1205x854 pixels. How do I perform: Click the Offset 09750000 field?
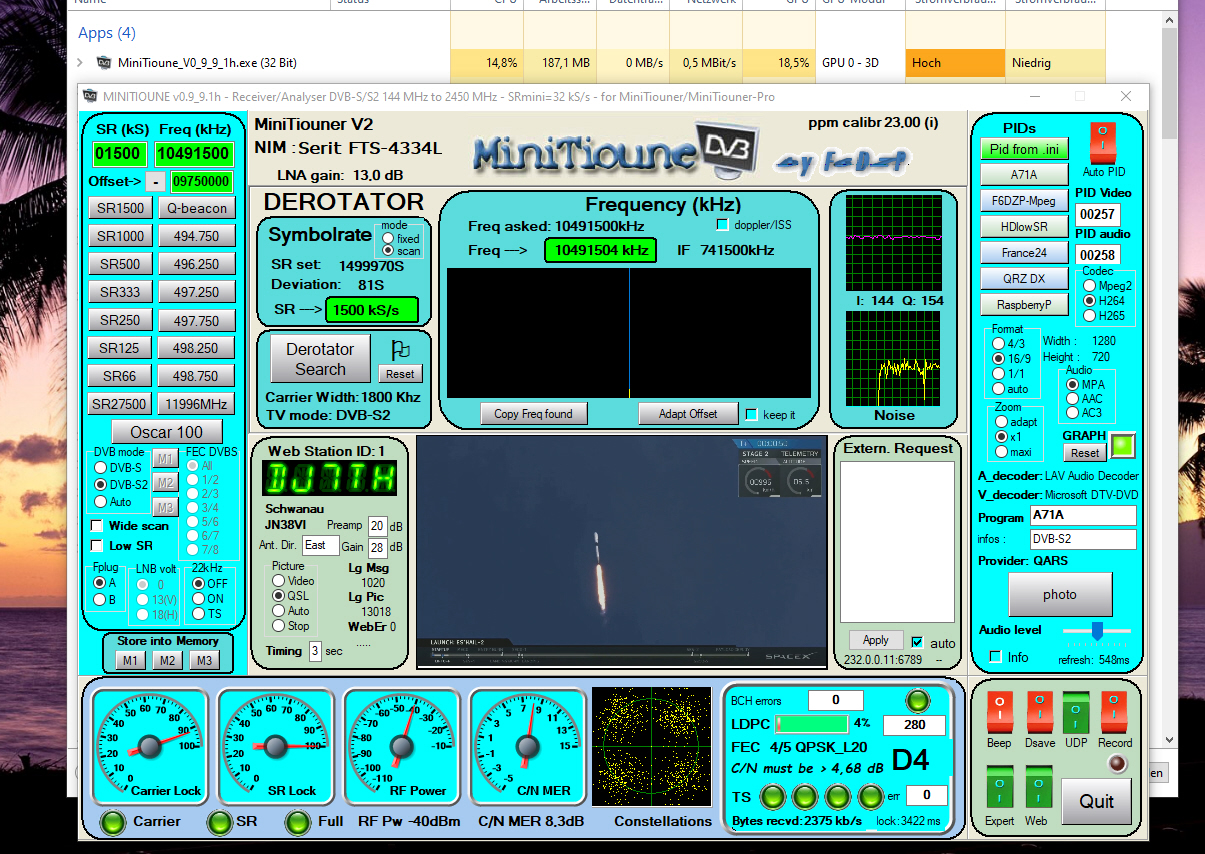[202, 182]
